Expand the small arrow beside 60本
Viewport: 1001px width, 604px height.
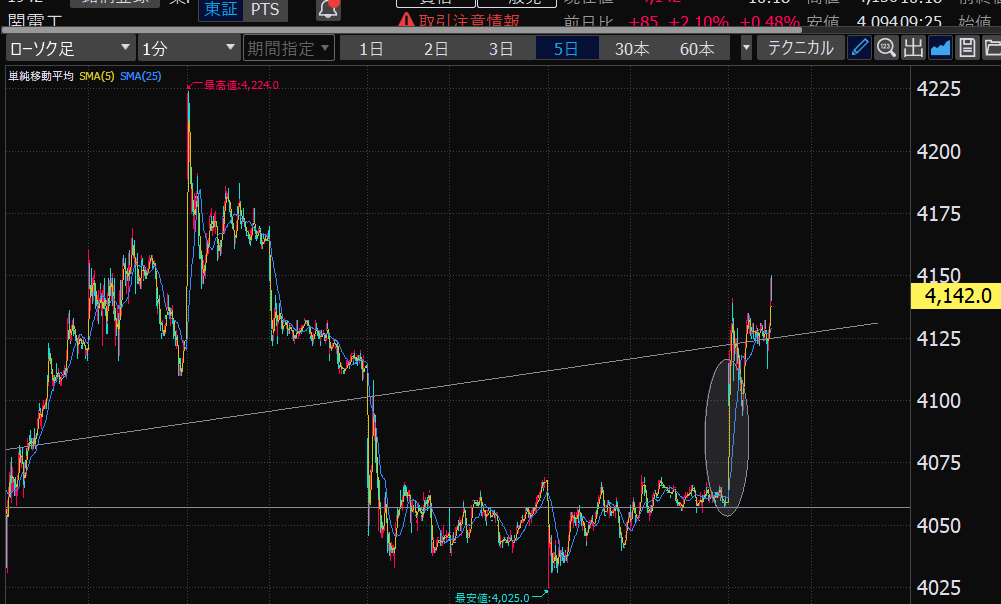[x=746, y=48]
